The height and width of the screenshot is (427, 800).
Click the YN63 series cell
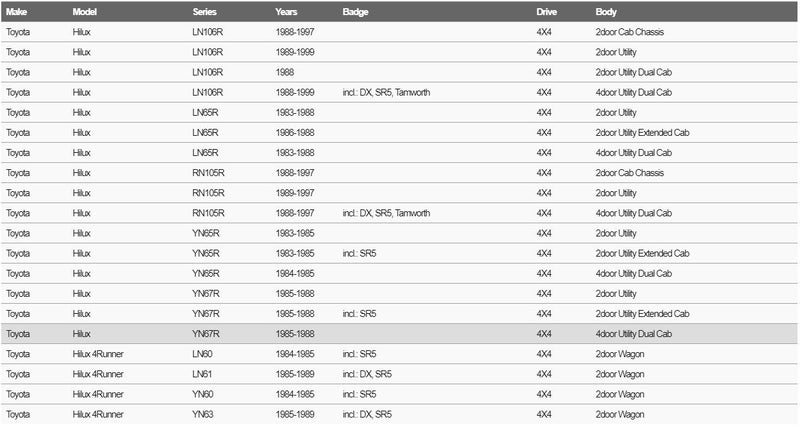pos(203,413)
